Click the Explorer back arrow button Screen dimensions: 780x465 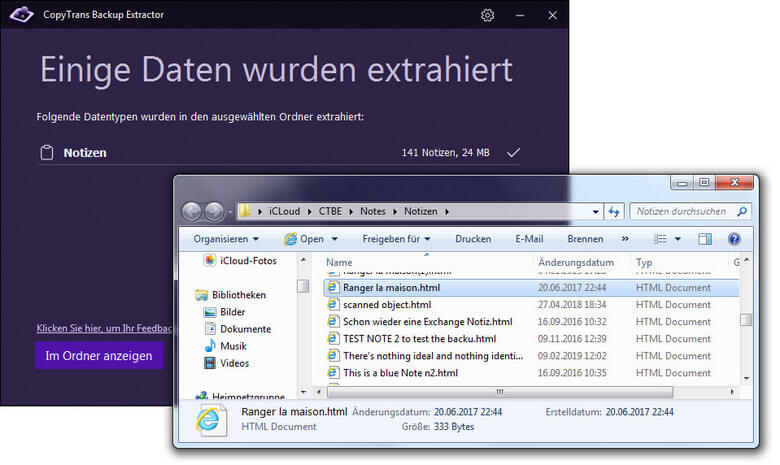coord(192,211)
